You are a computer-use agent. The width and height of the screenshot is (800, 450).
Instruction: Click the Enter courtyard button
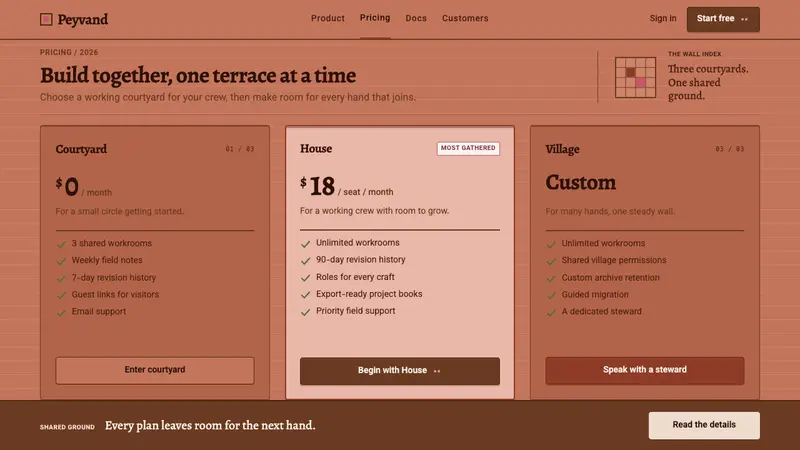155,370
